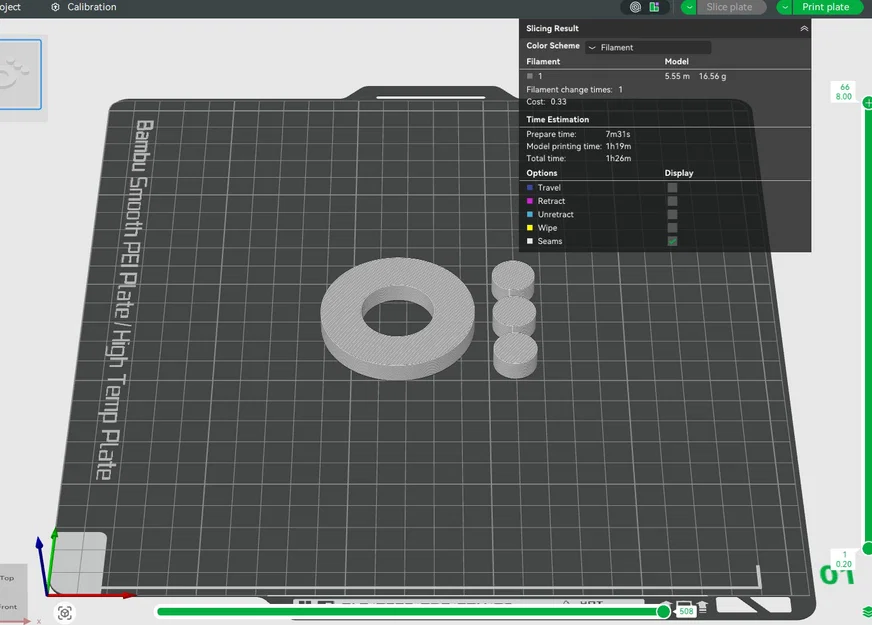Click the 5.55 m filament length
Image resolution: width=872 pixels, height=625 pixels.
tap(677, 76)
